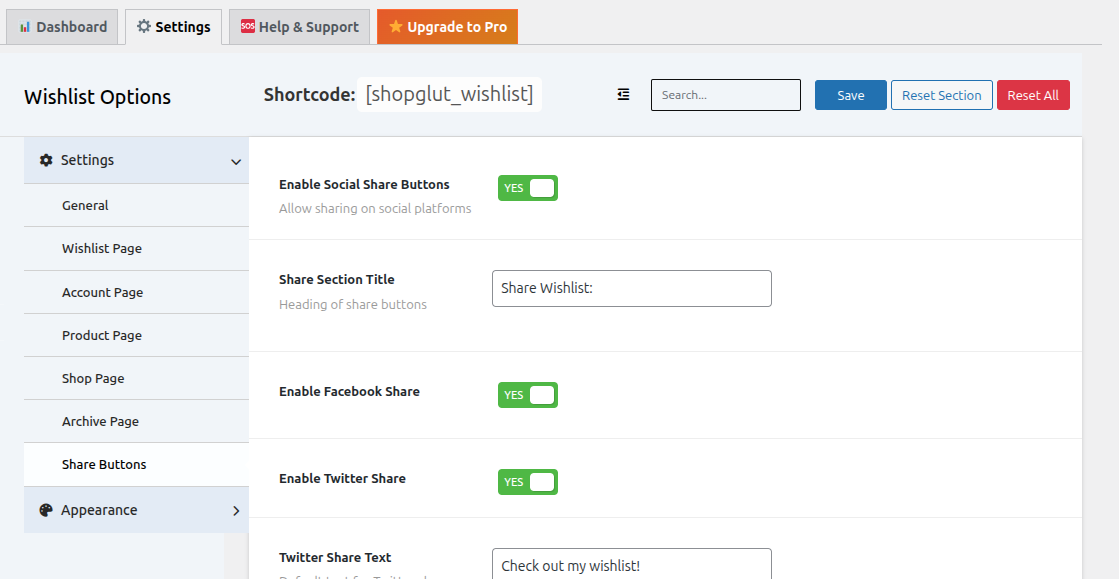Click the Heading of share buttons description
This screenshot has width=1119, height=579.
tap(353, 304)
